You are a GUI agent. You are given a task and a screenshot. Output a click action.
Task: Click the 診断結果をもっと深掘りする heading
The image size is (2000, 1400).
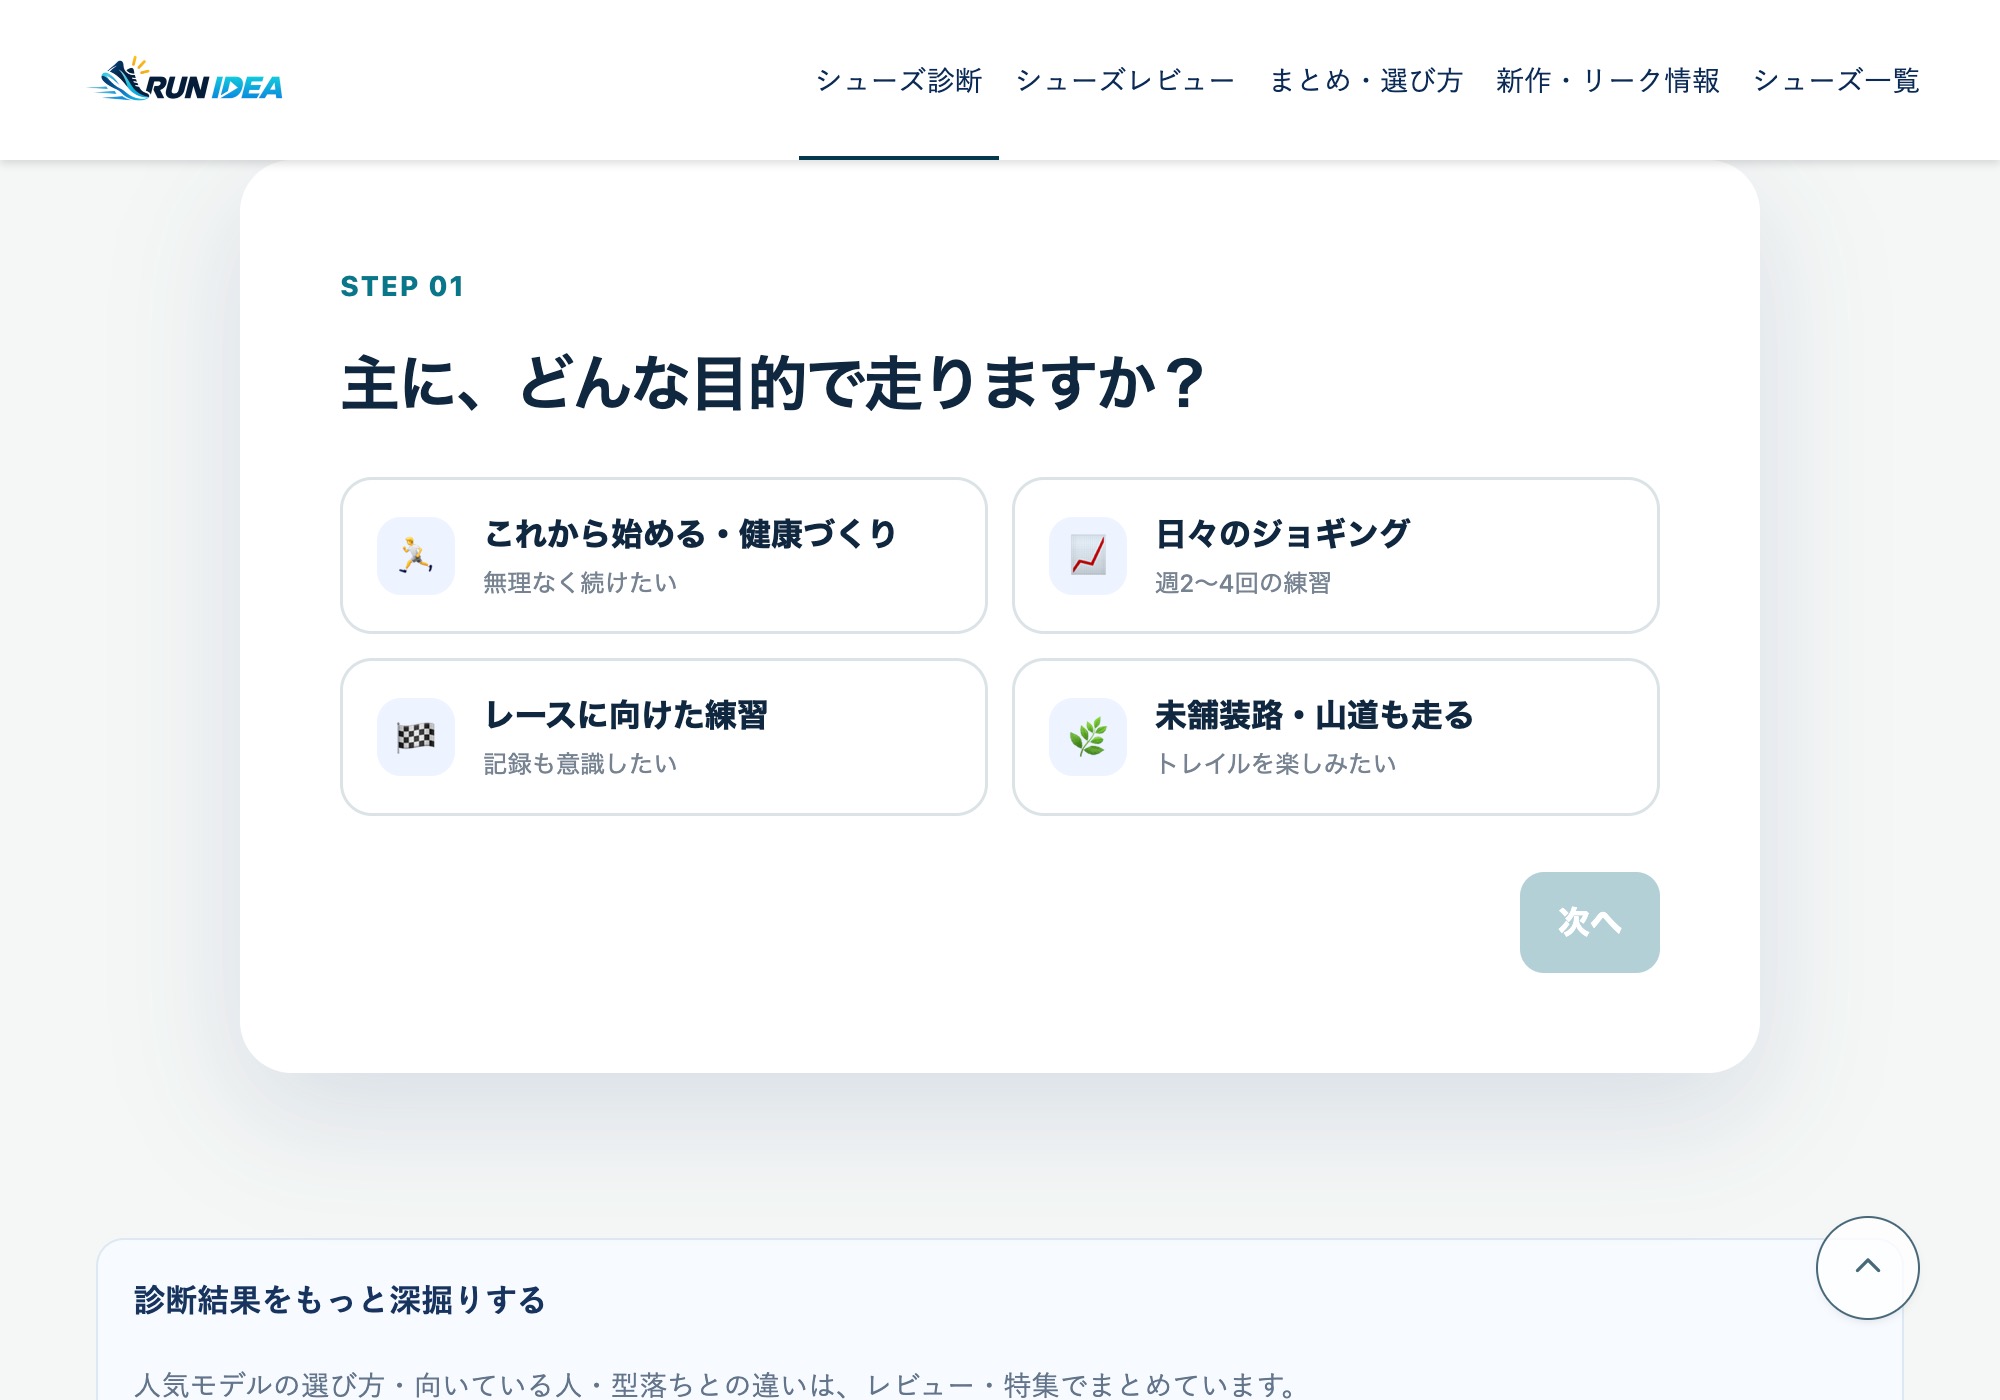click(x=339, y=1300)
